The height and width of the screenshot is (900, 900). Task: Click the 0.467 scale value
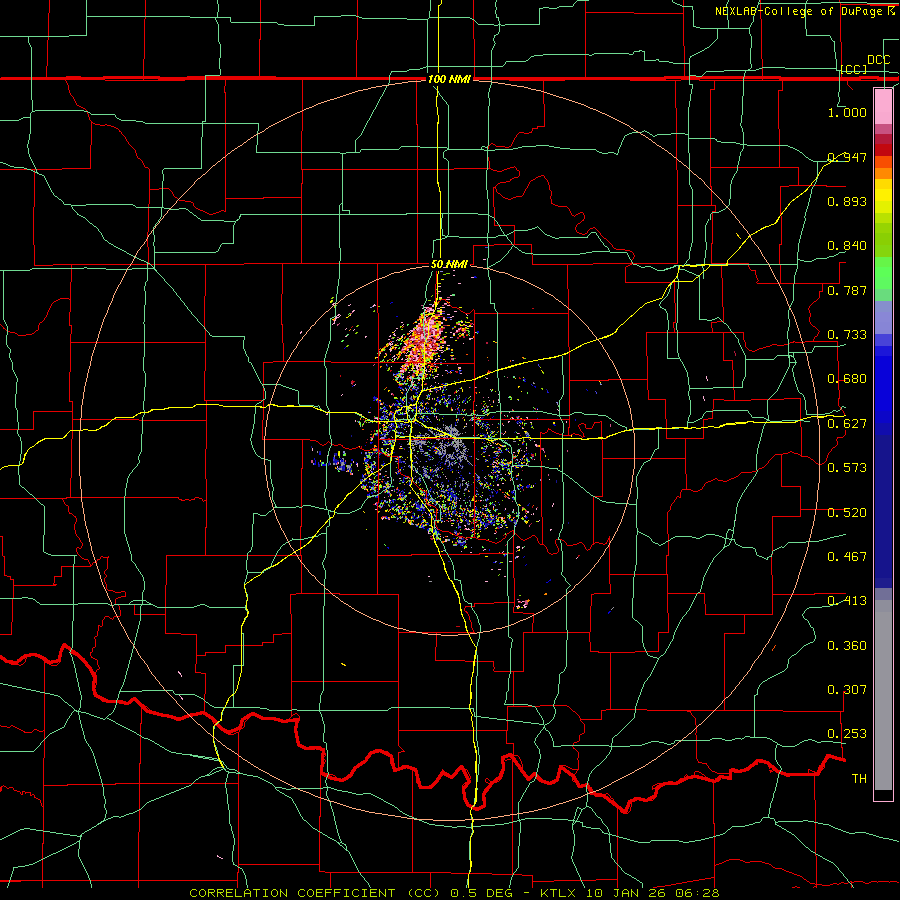coord(847,557)
